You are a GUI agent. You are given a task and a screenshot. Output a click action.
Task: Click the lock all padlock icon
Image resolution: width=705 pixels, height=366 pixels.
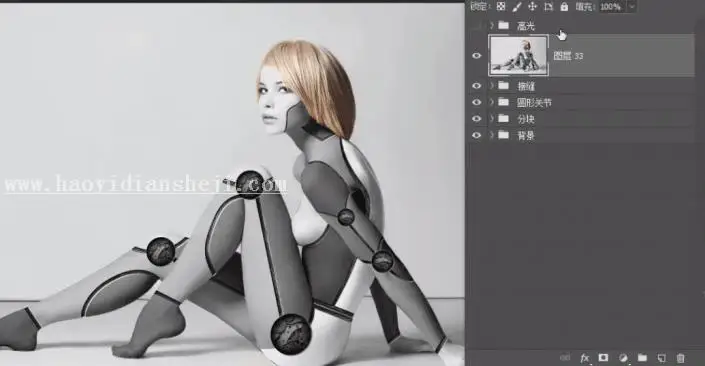point(564,6)
